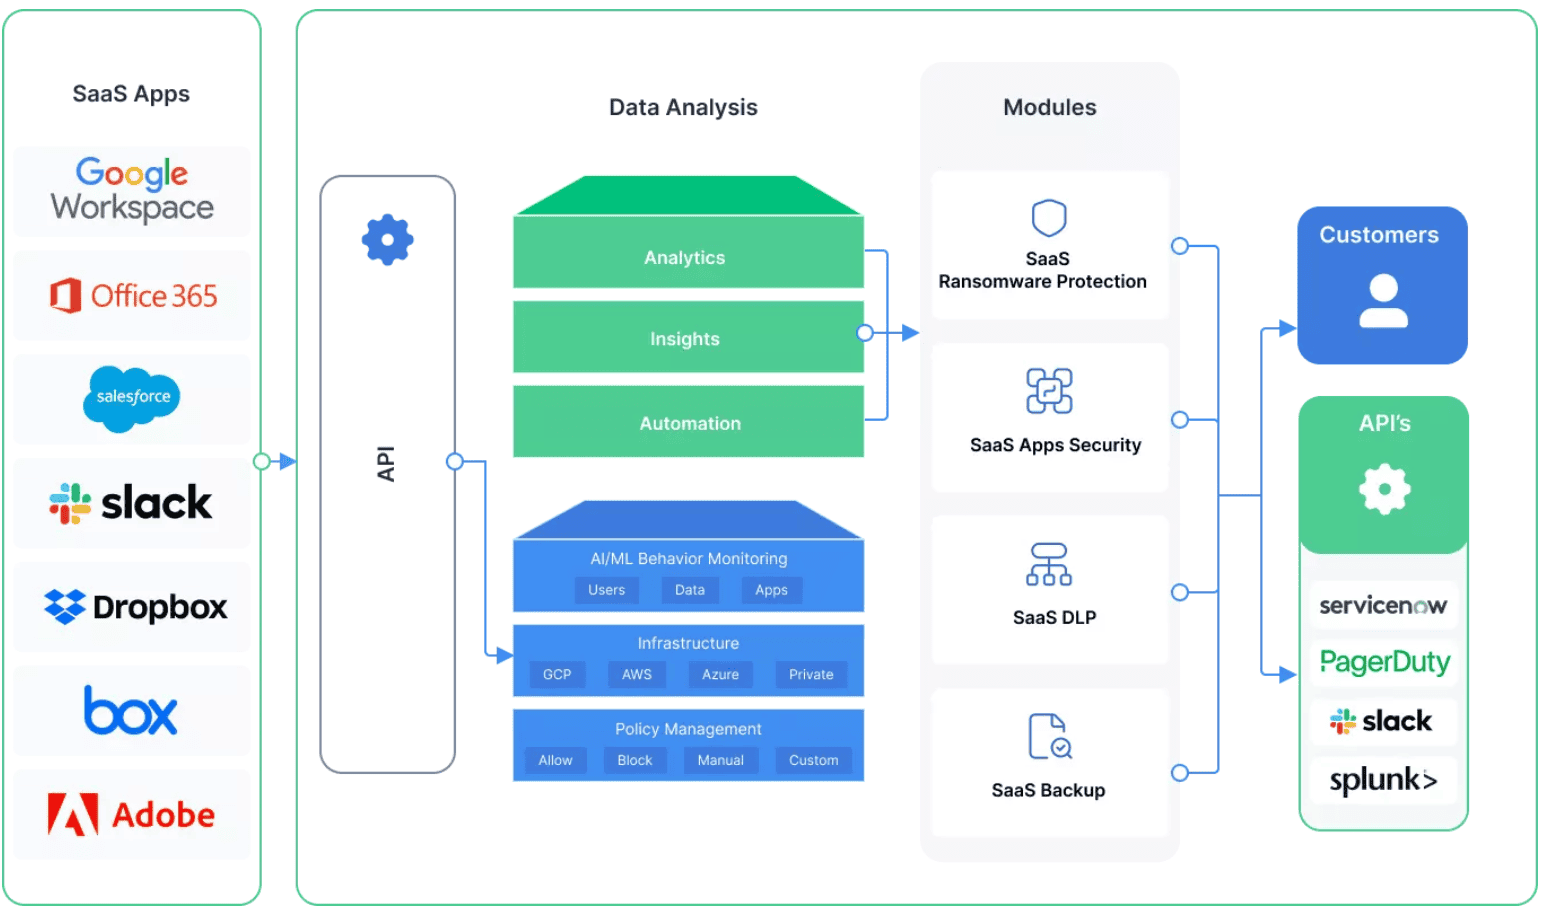Click the 'Data Analysis' heading
The width and height of the screenshot is (1544, 906).
tap(684, 107)
